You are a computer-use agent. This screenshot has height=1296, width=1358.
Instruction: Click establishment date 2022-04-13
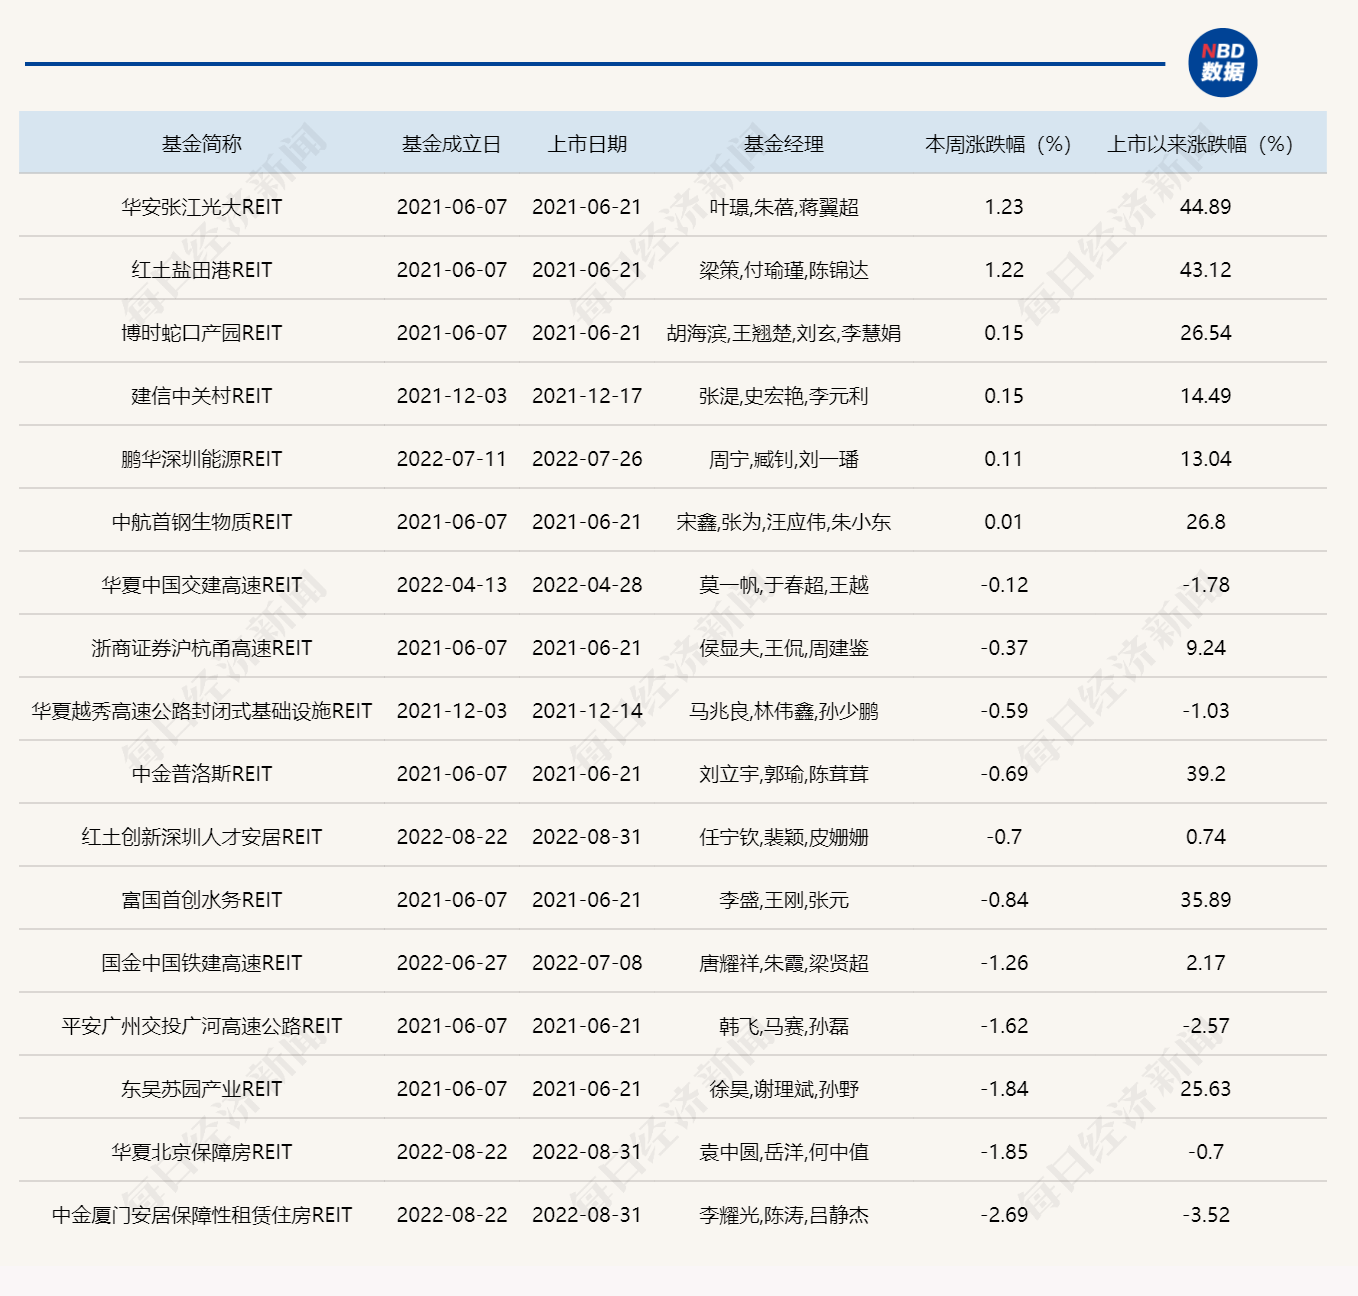tap(452, 585)
